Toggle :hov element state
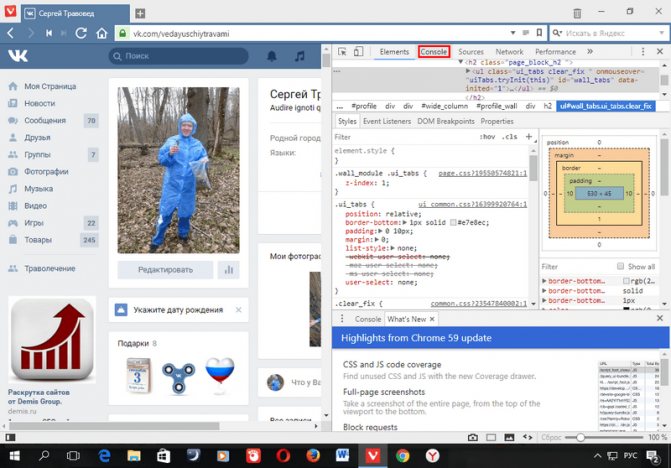671x468 pixels. pyautogui.click(x=487, y=136)
